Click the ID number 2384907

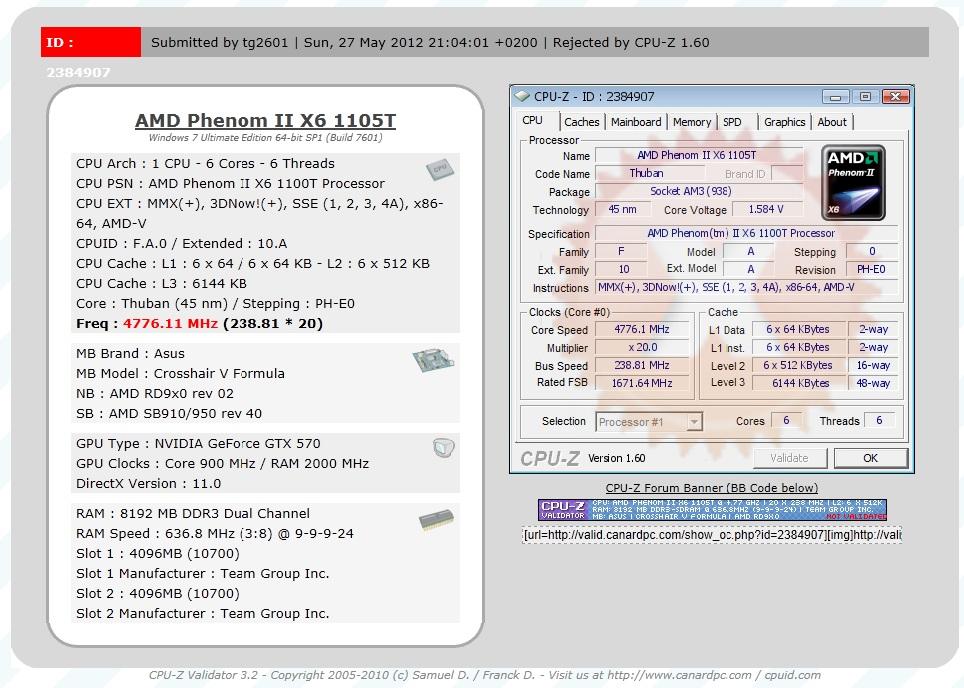point(79,73)
